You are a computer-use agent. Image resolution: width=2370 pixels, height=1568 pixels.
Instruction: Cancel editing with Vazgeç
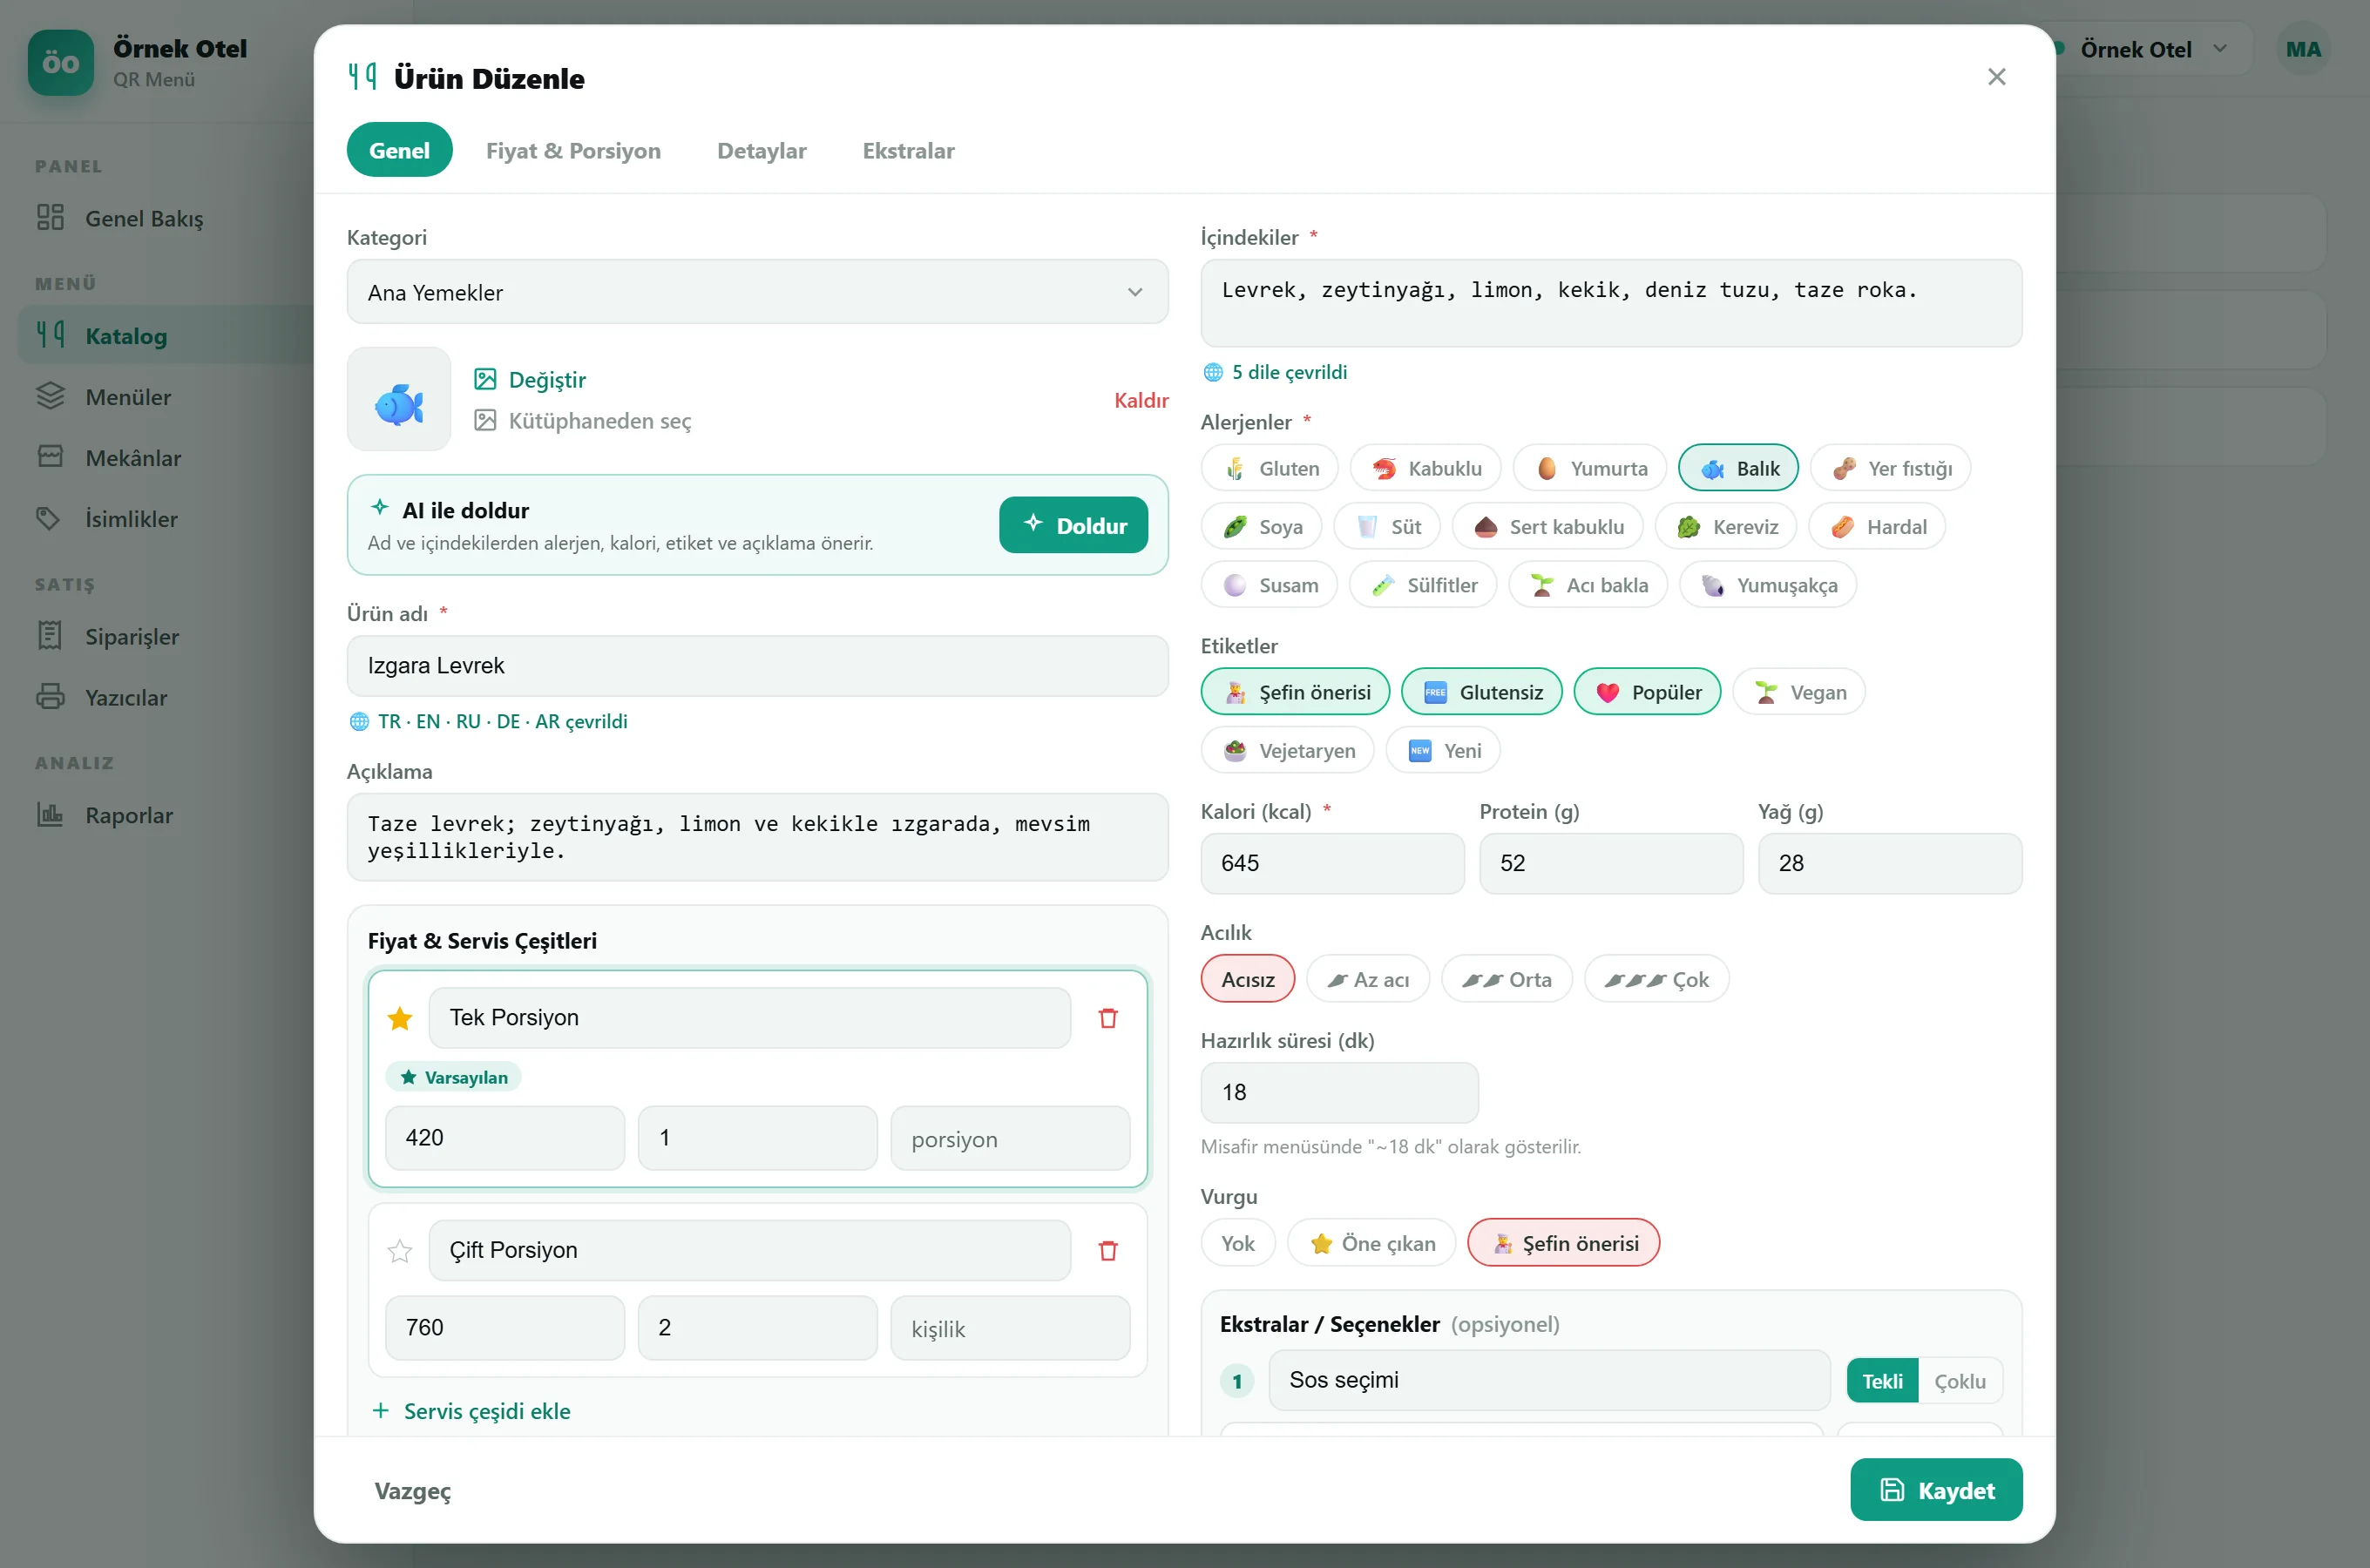coord(412,1491)
